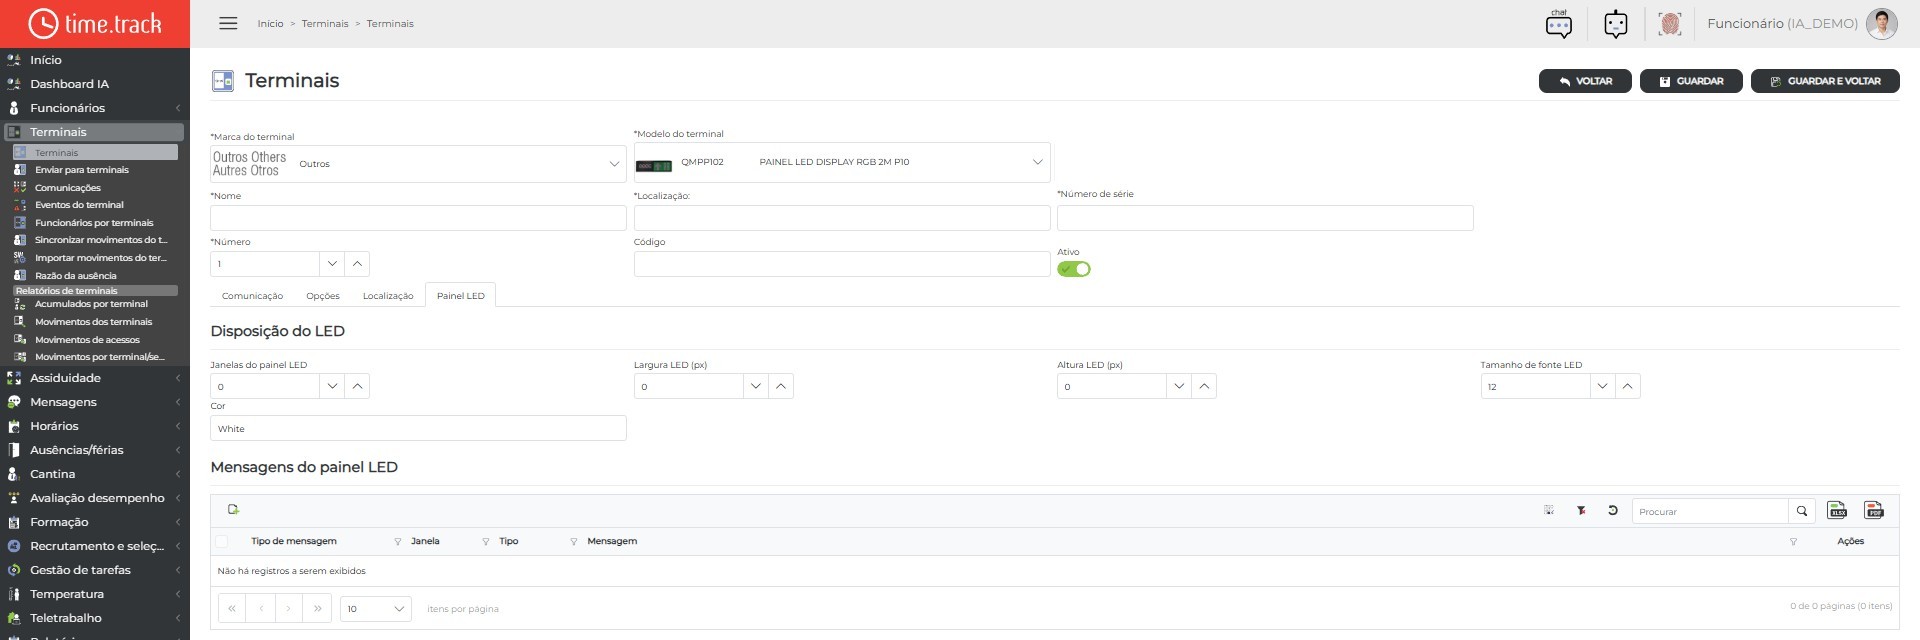Screen dimensions: 1920x640
Task: Expand the Assiduidade sidebar menu
Action: [x=95, y=378]
